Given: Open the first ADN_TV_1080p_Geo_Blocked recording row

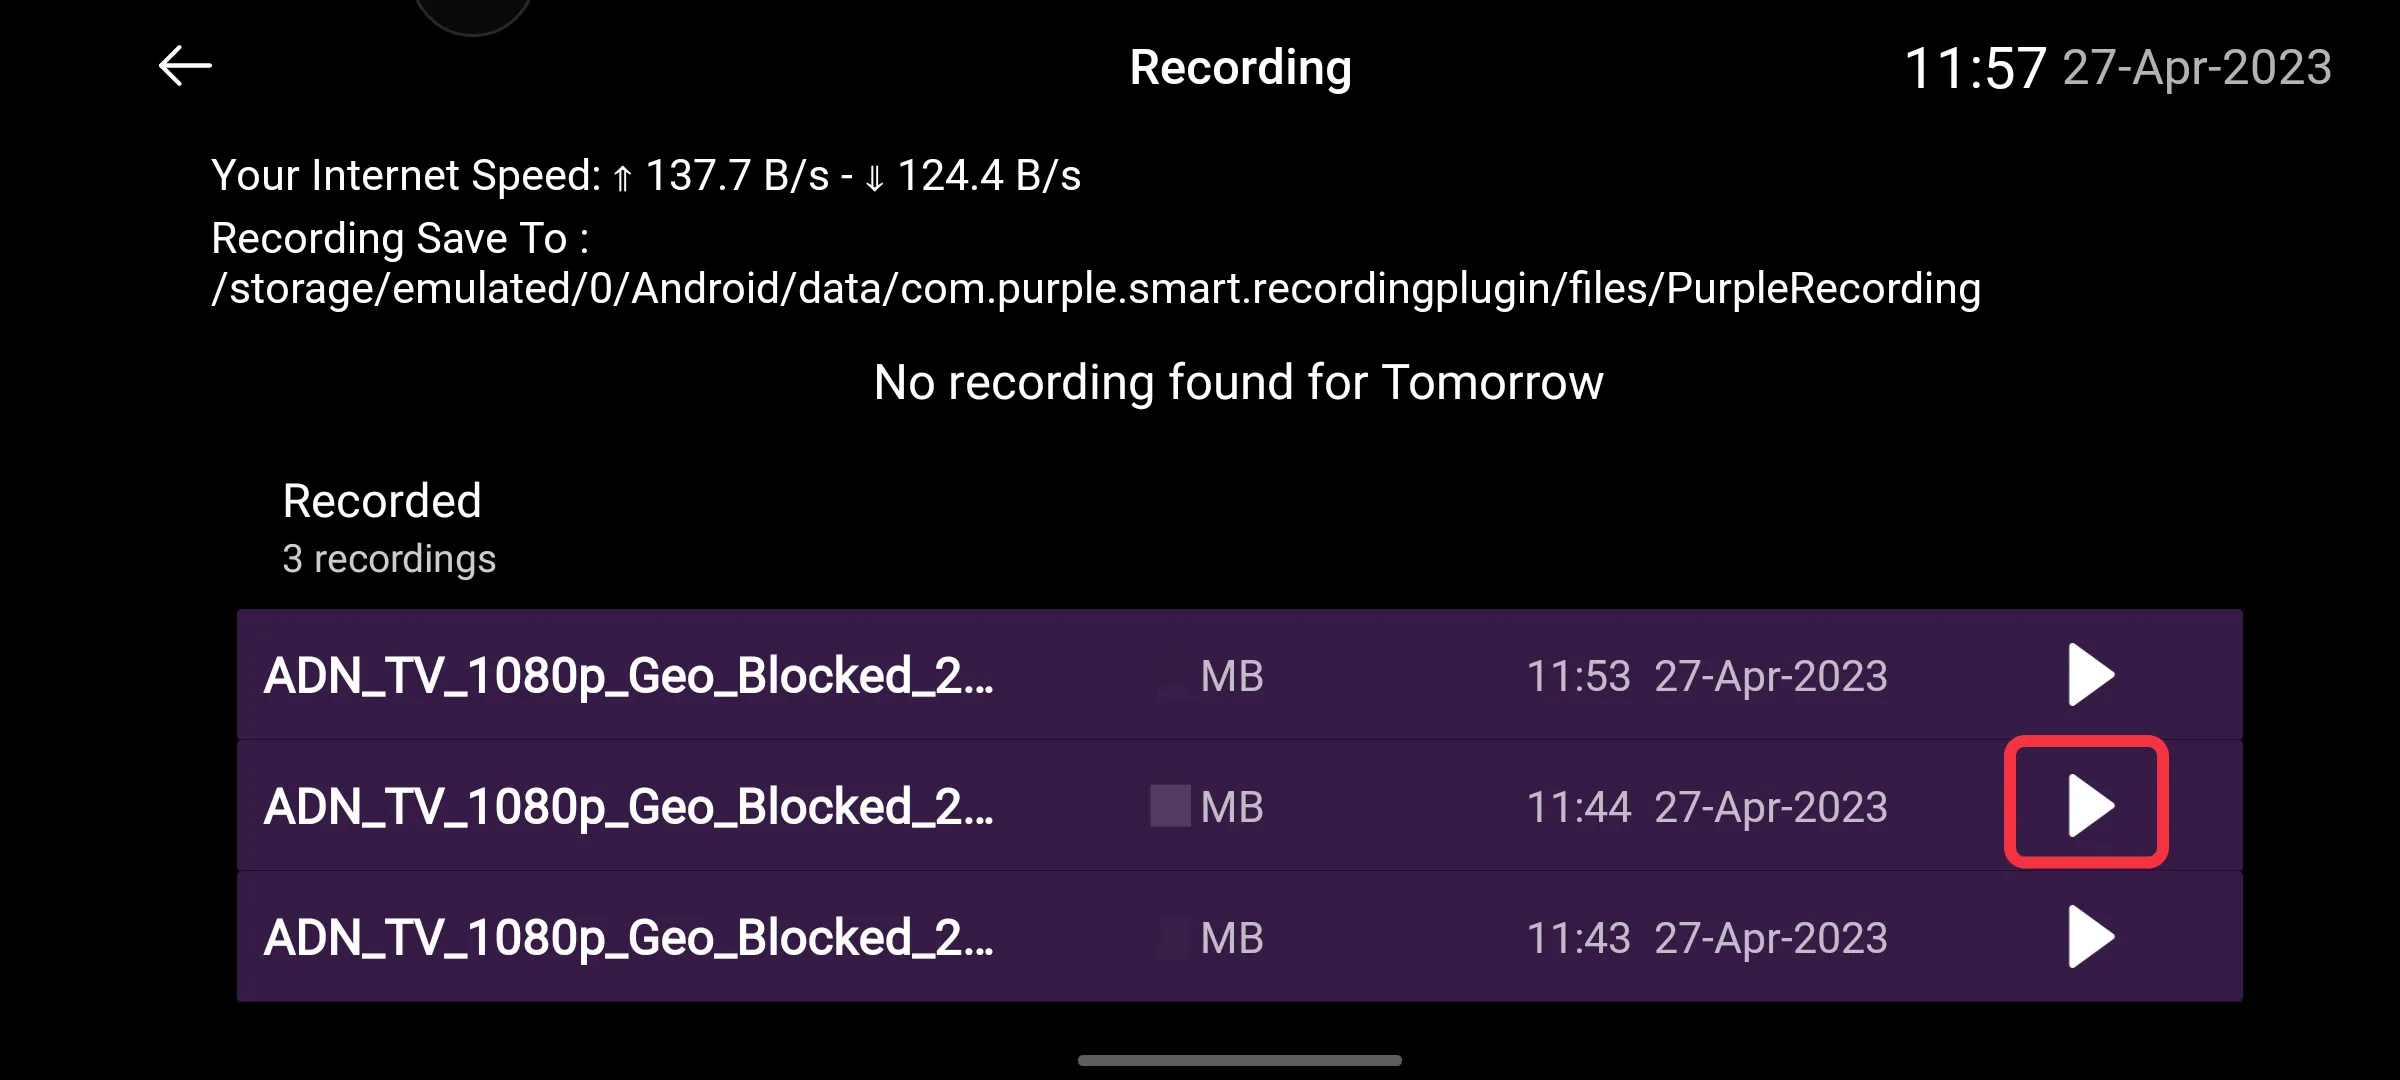Looking at the screenshot, I should [1240, 675].
